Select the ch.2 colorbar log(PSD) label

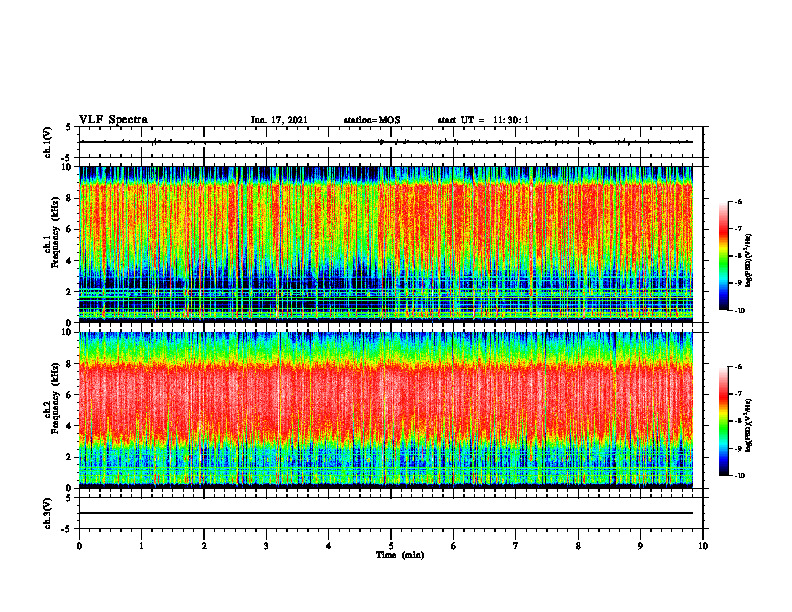(x=750, y=426)
